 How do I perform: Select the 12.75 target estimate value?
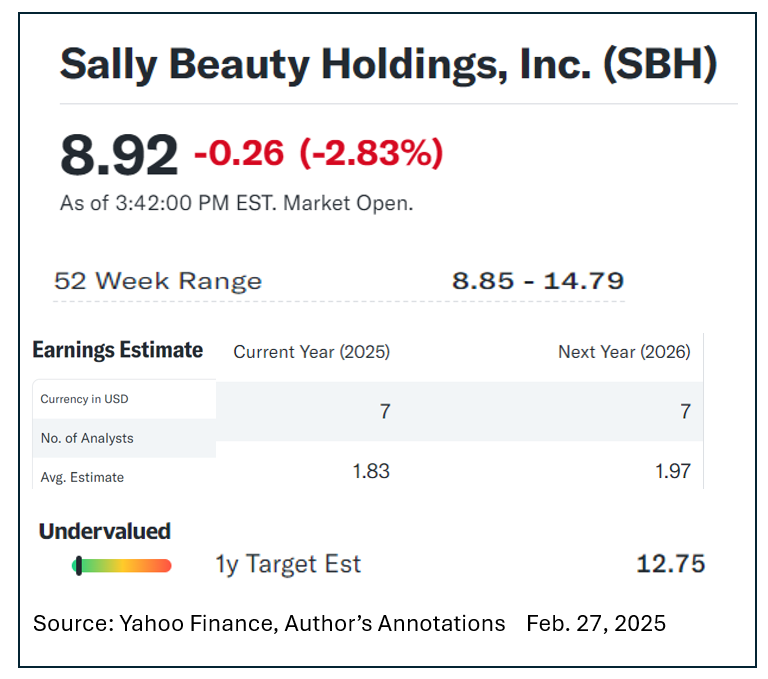670,564
